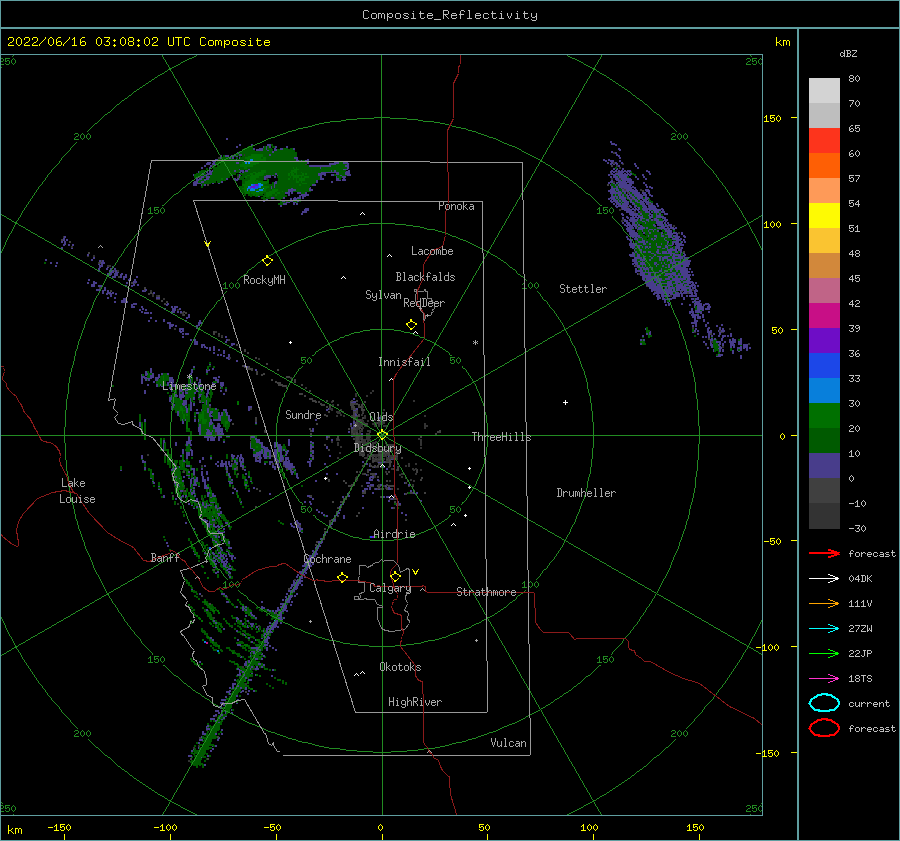This screenshot has width=900, height=841.
Task: Select the white 04DK arrow legend symbol
Action: point(824,579)
